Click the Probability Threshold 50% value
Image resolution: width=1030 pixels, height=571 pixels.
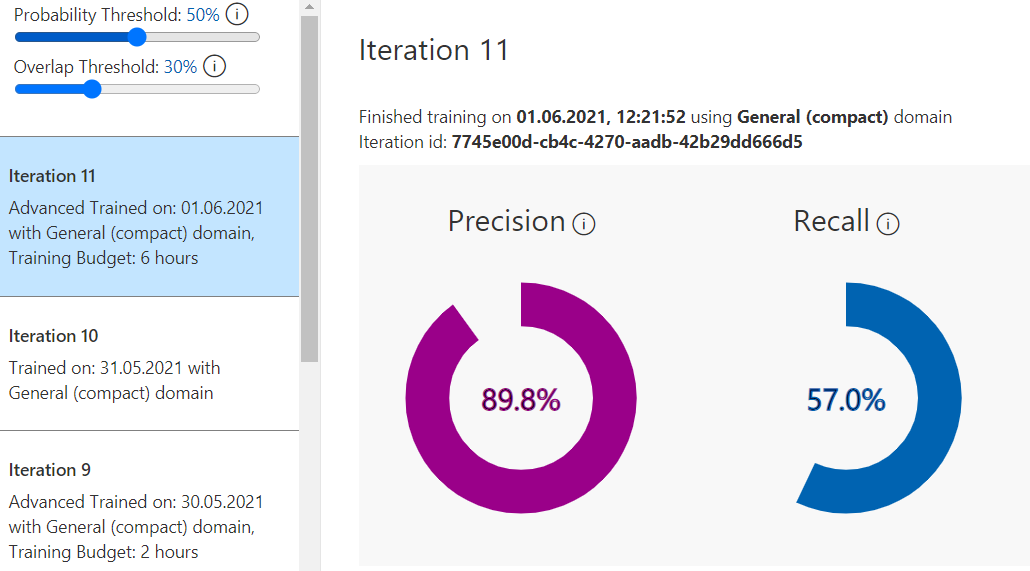(x=203, y=14)
